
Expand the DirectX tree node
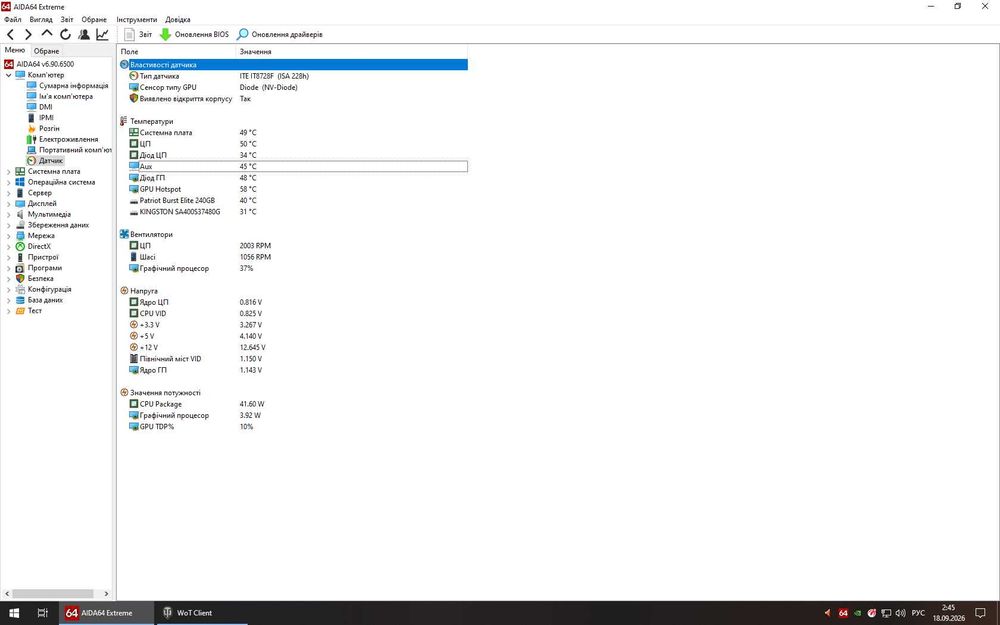point(8,246)
